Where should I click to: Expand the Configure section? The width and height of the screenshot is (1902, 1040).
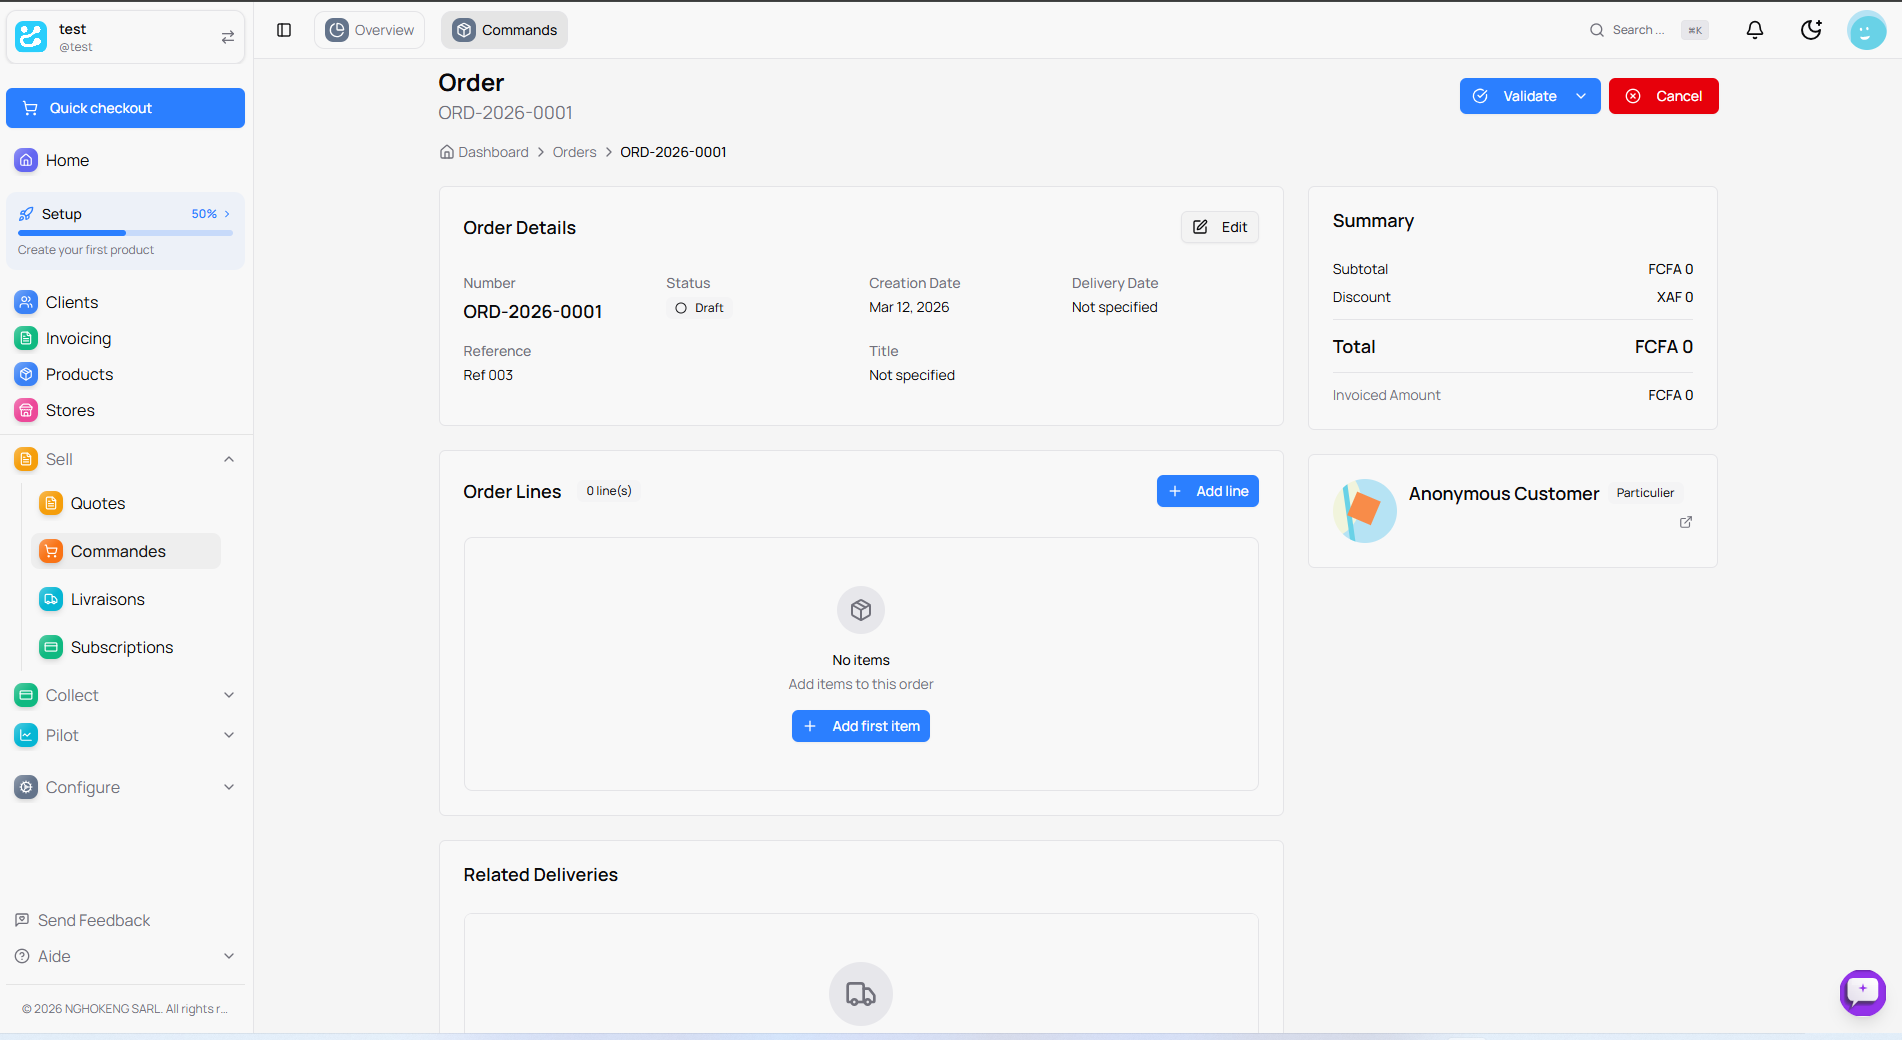pyautogui.click(x=229, y=787)
